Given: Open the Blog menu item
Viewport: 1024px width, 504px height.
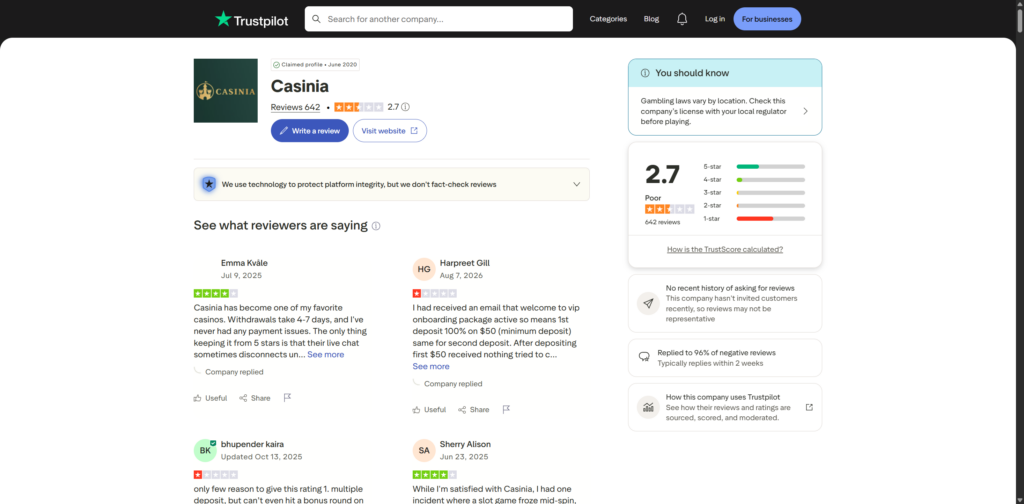Looking at the screenshot, I should pyautogui.click(x=651, y=19).
